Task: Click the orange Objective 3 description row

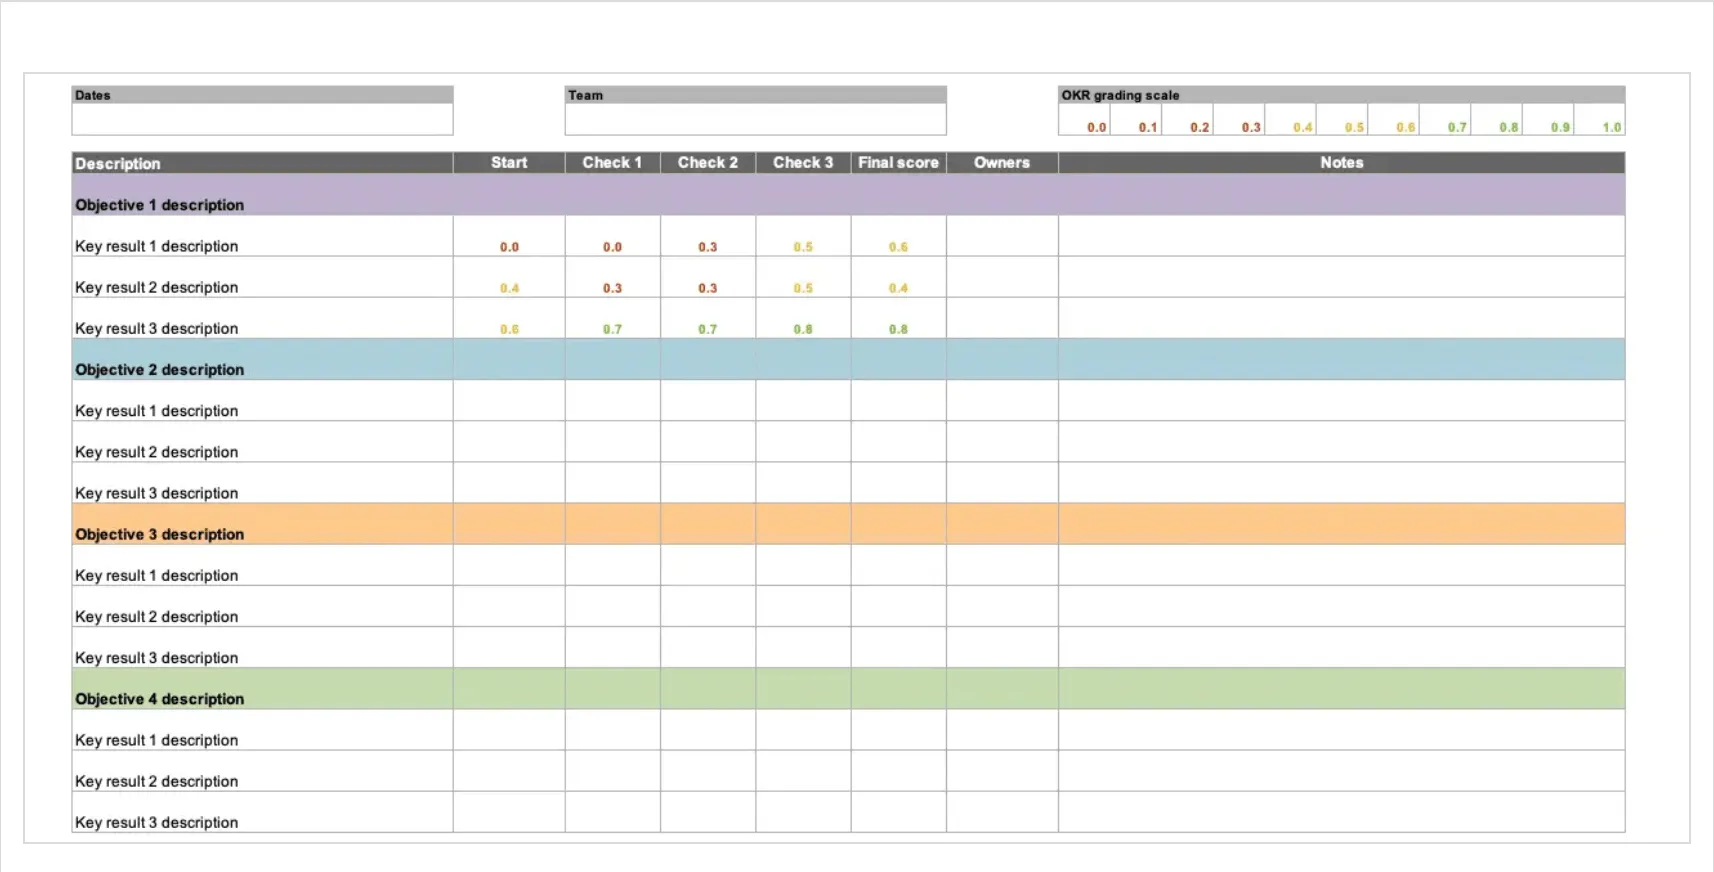Action: pos(848,524)
